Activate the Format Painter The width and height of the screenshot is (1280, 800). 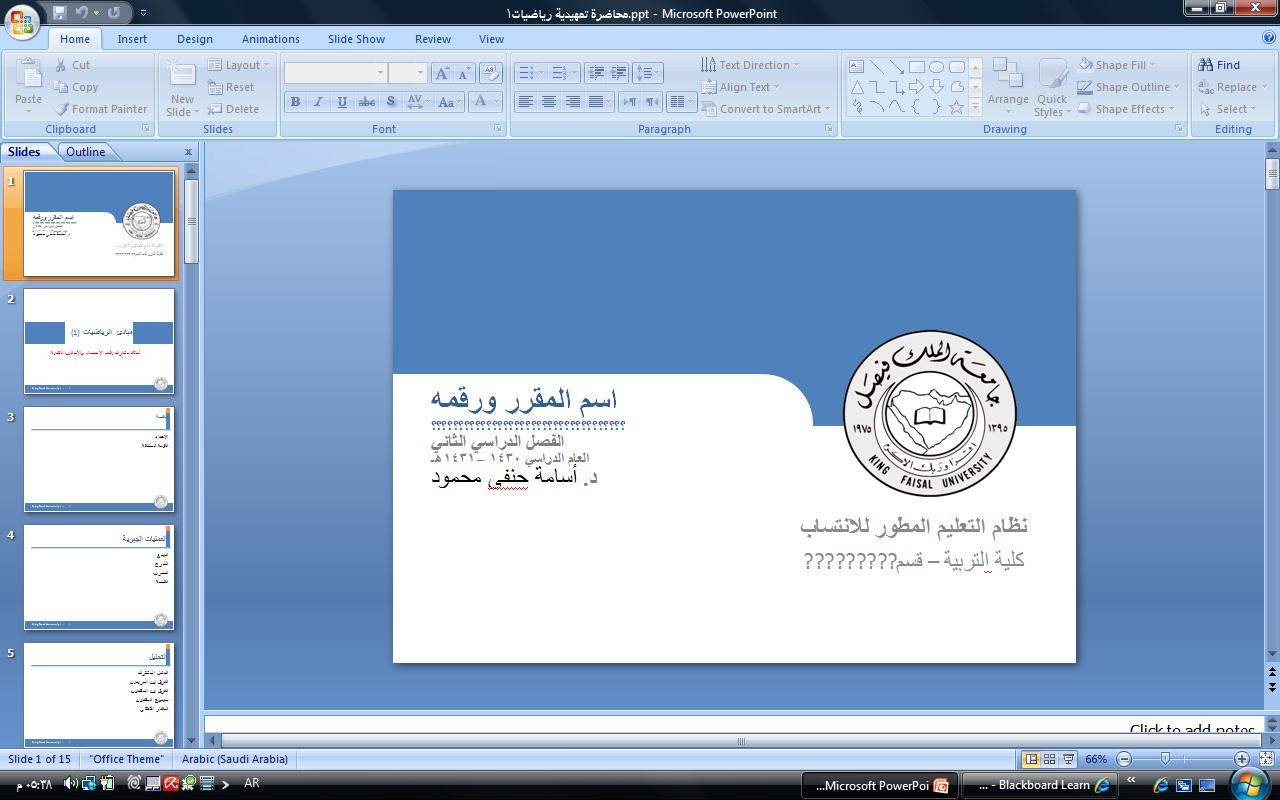[x=101, y=109]
